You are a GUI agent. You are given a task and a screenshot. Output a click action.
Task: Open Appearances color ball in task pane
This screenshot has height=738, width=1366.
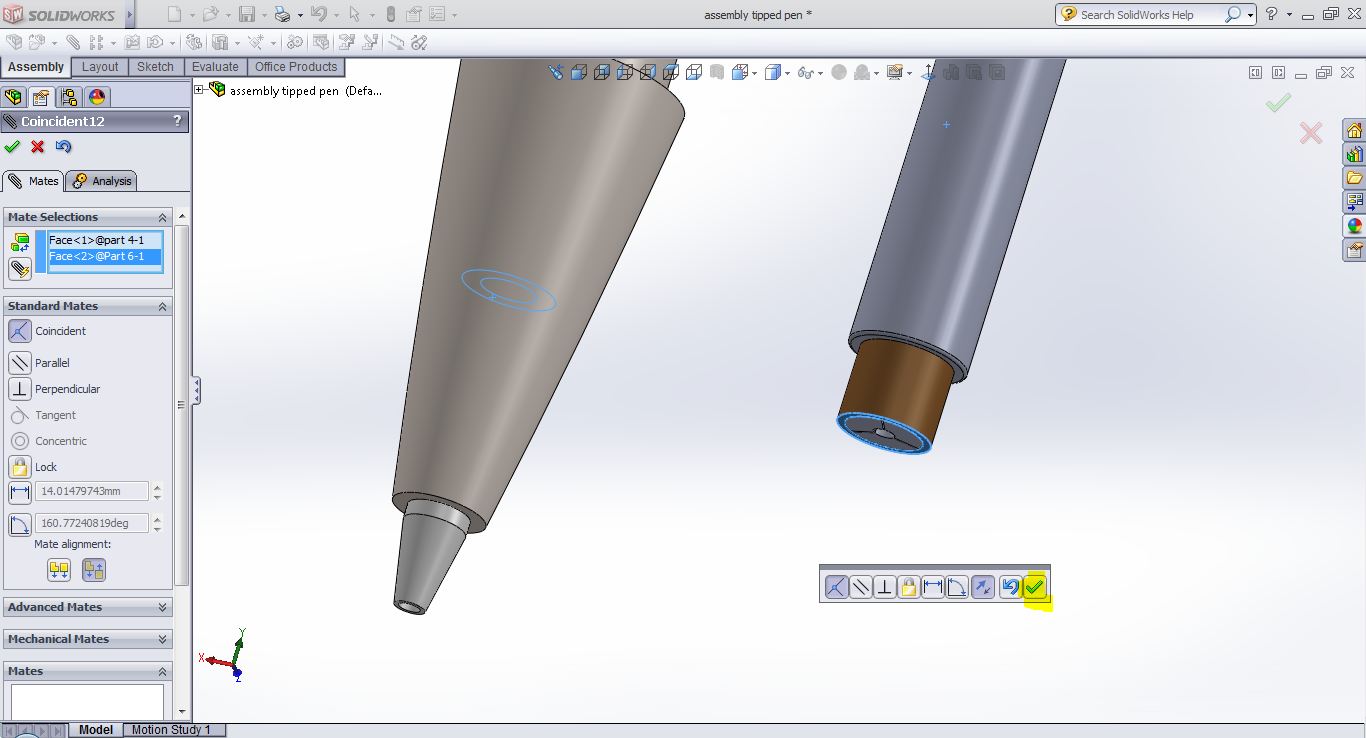click(x=1354, y=226)
